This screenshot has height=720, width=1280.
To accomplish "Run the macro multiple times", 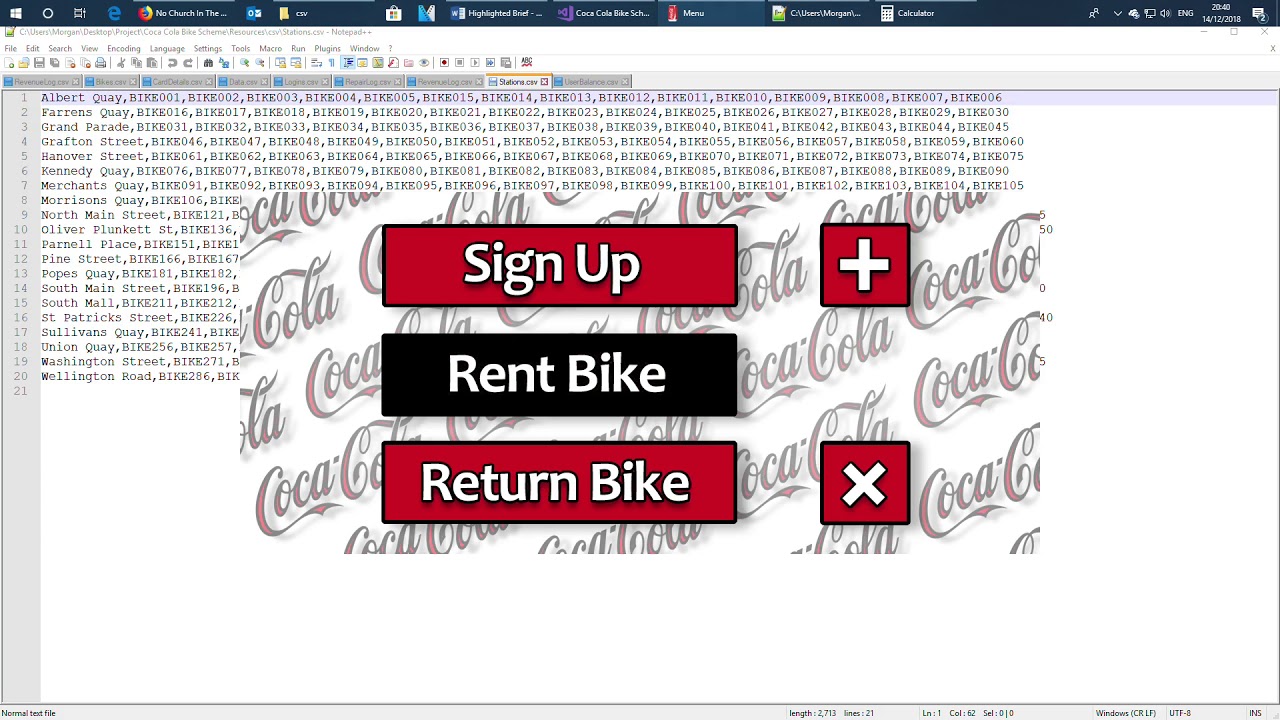I will pyautogui.click(x=489, y=63).
